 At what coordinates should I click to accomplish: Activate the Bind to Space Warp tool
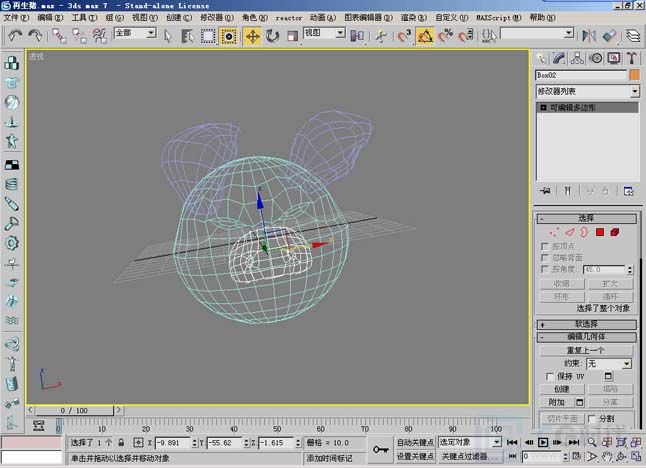pyautogui.click(x=100, y=36)
